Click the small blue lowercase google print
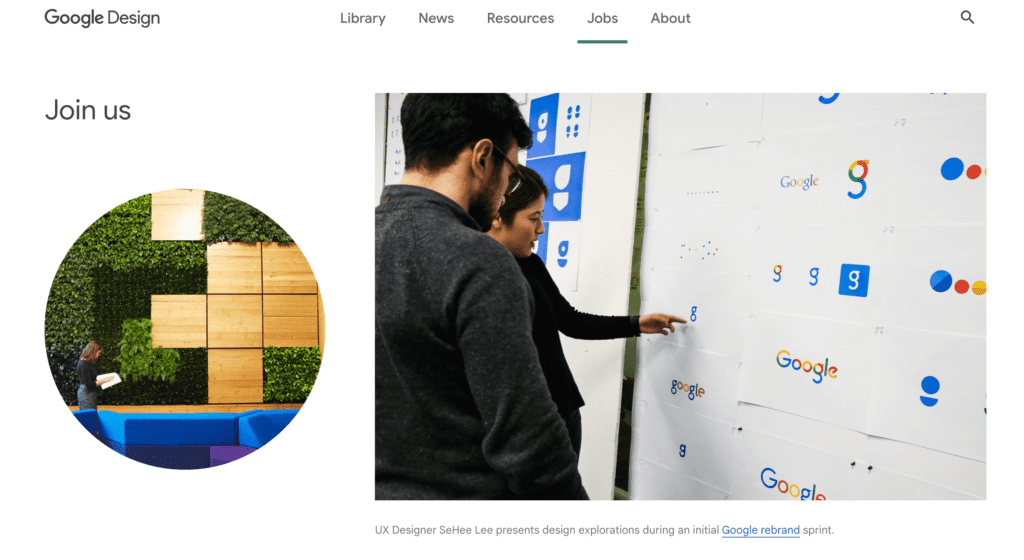Image resolution: width=1024 pixels, height=560 pixels. click(688, 389)
